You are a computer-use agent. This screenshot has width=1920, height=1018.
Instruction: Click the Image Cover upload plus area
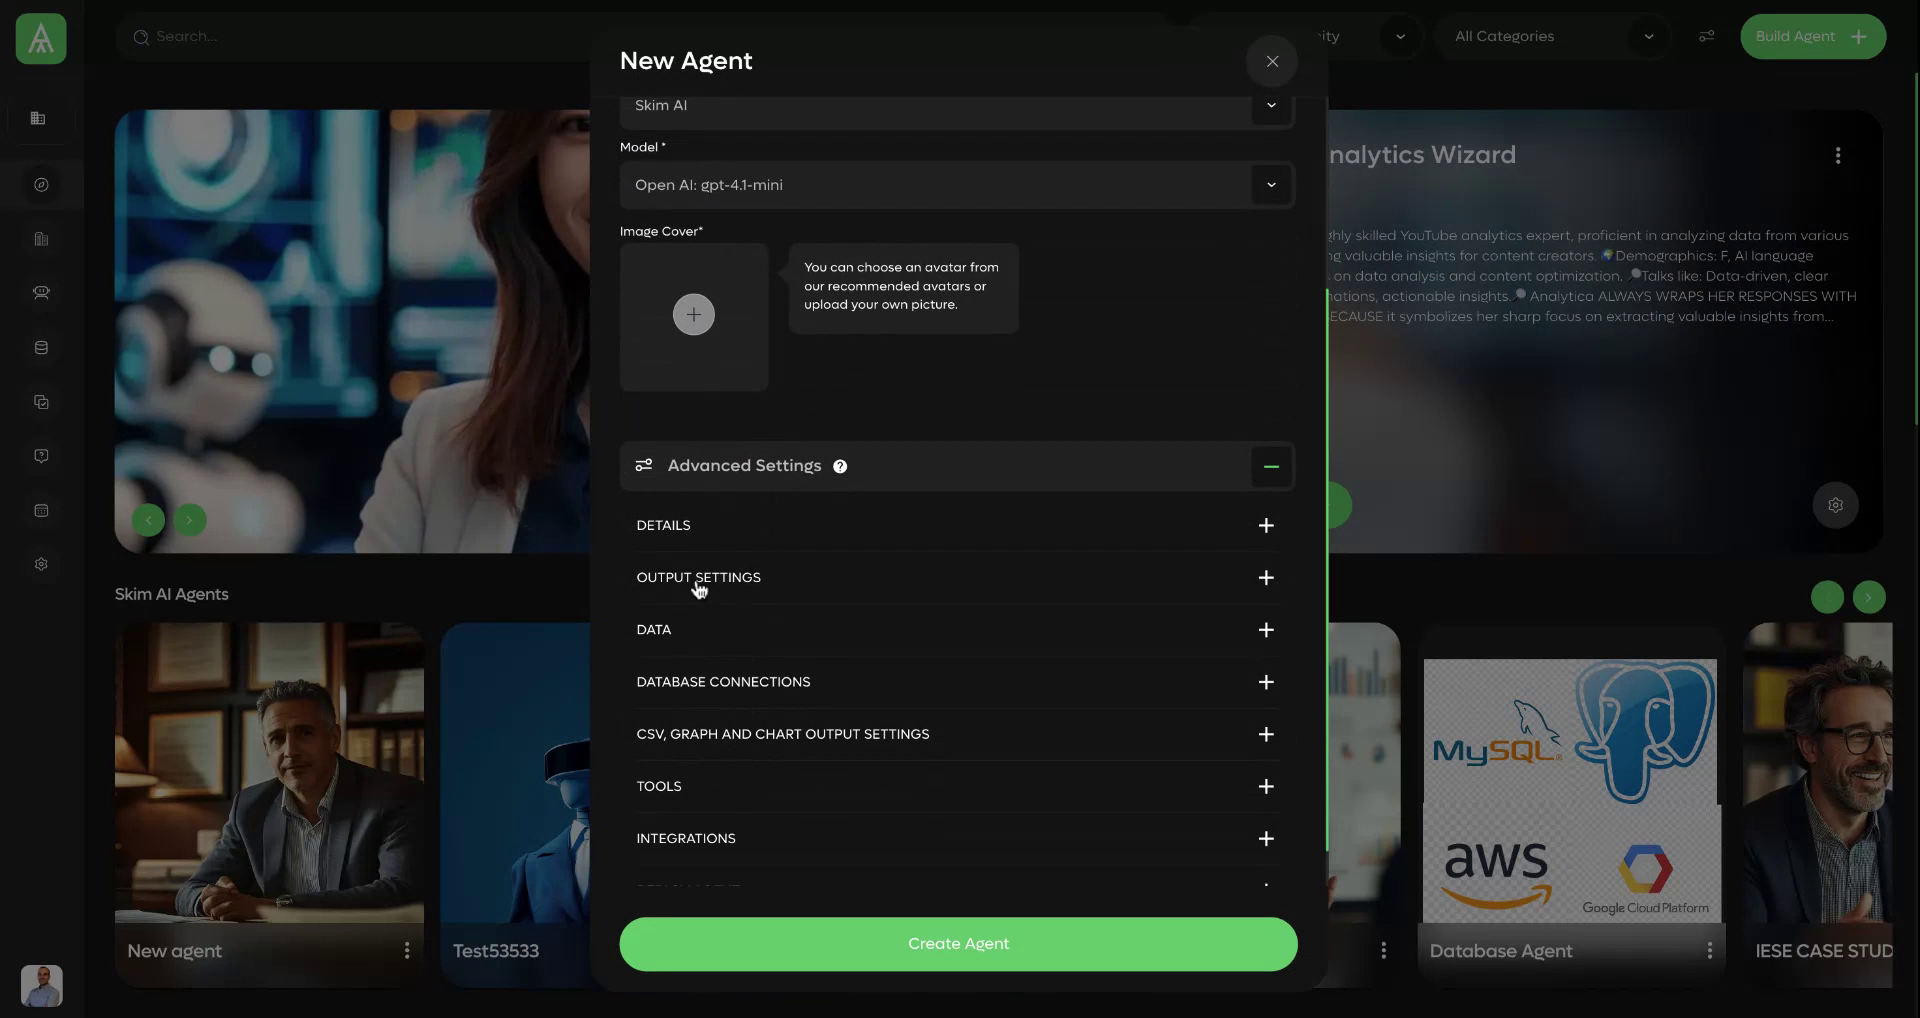click(x=693, y=314)
